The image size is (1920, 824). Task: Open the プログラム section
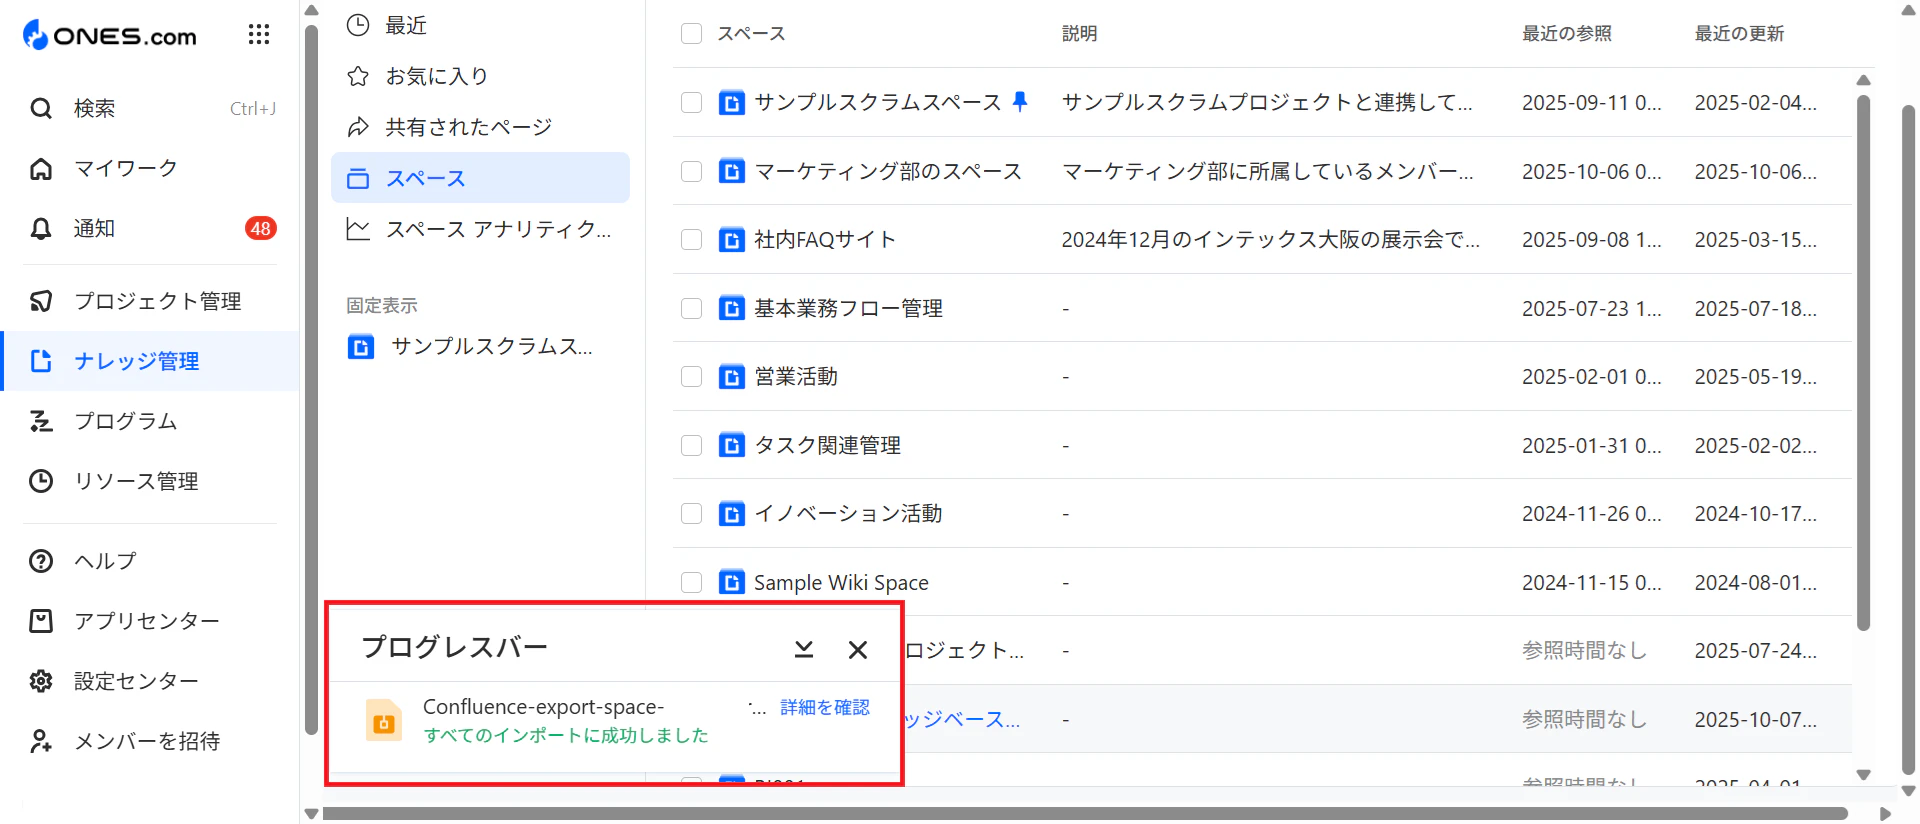coord(126,421)
